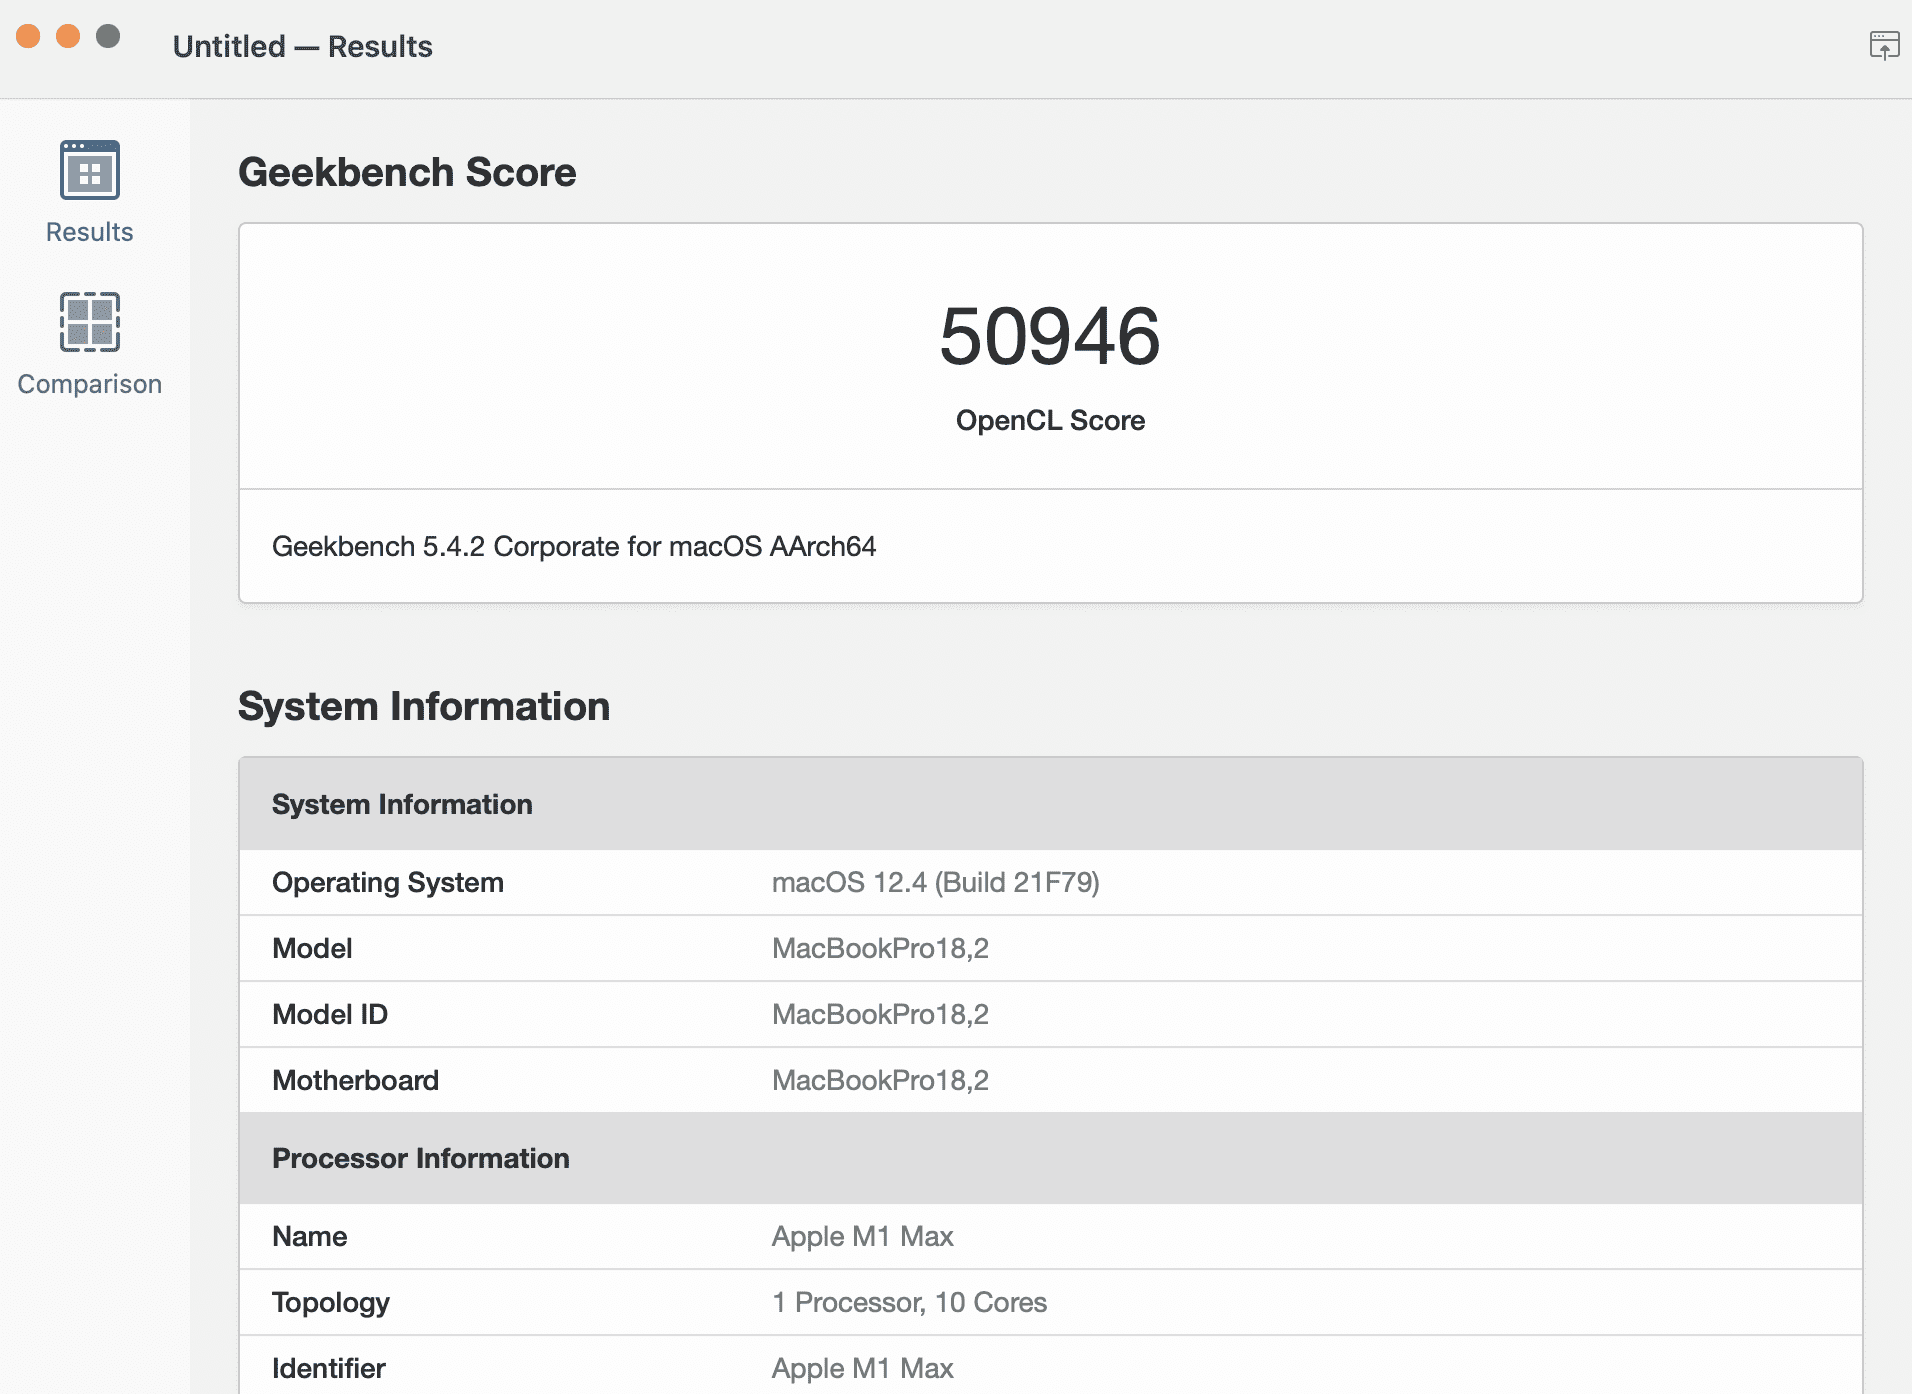
Task: Click the Untitled — Results window title
Action: pyautogui.click(x=302, y=46)
